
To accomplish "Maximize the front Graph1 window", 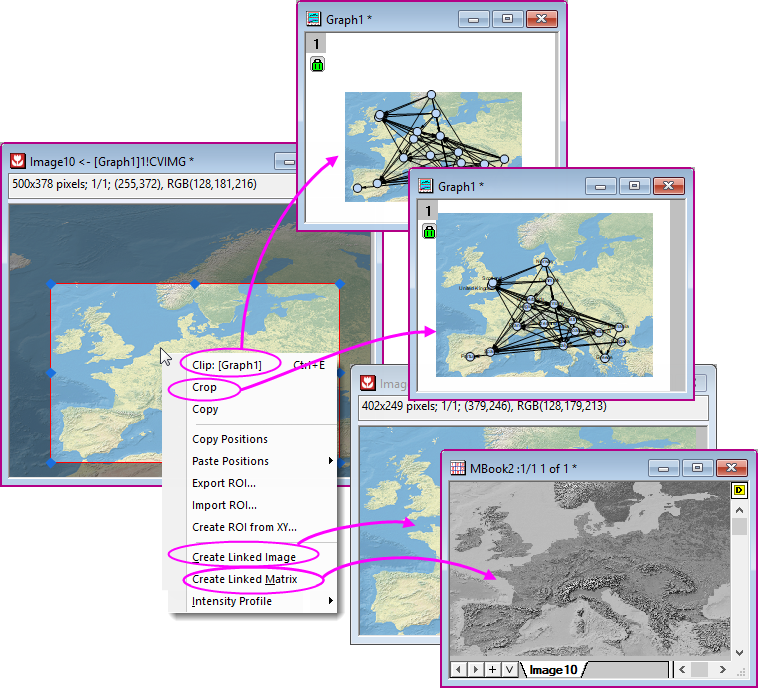I will coord(634,186).
